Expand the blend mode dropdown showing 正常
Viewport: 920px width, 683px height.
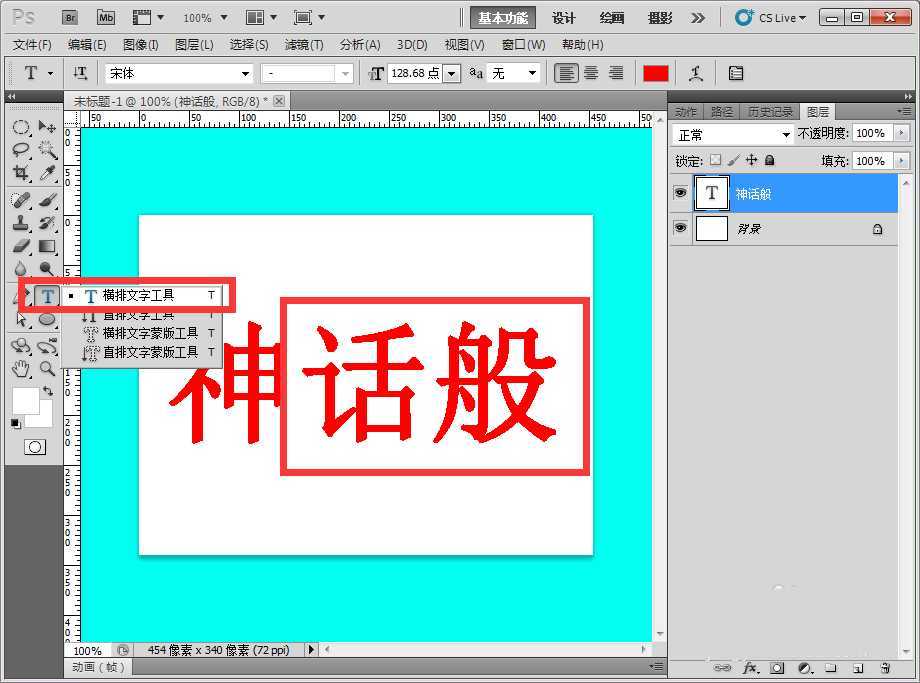pos(787,133)
